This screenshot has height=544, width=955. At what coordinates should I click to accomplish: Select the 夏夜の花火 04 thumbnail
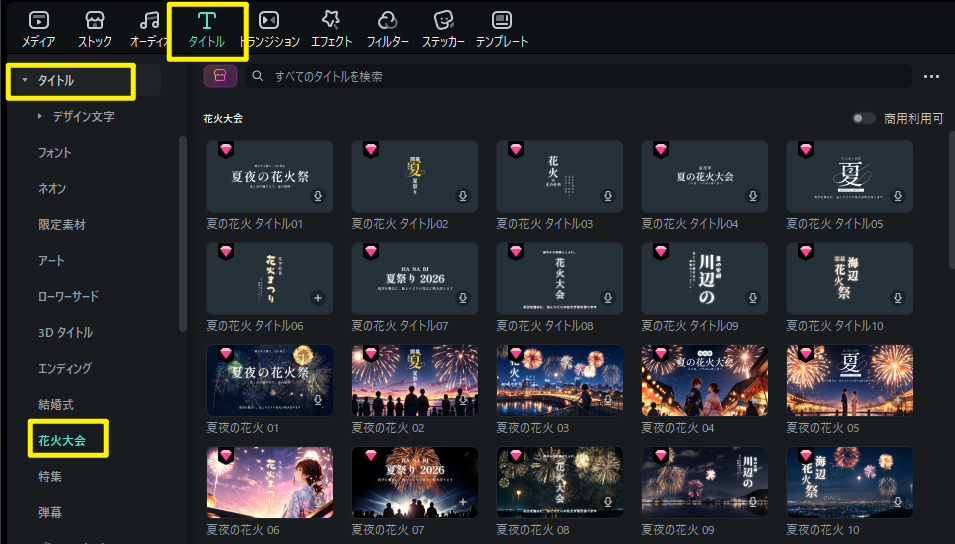point(705,380)
